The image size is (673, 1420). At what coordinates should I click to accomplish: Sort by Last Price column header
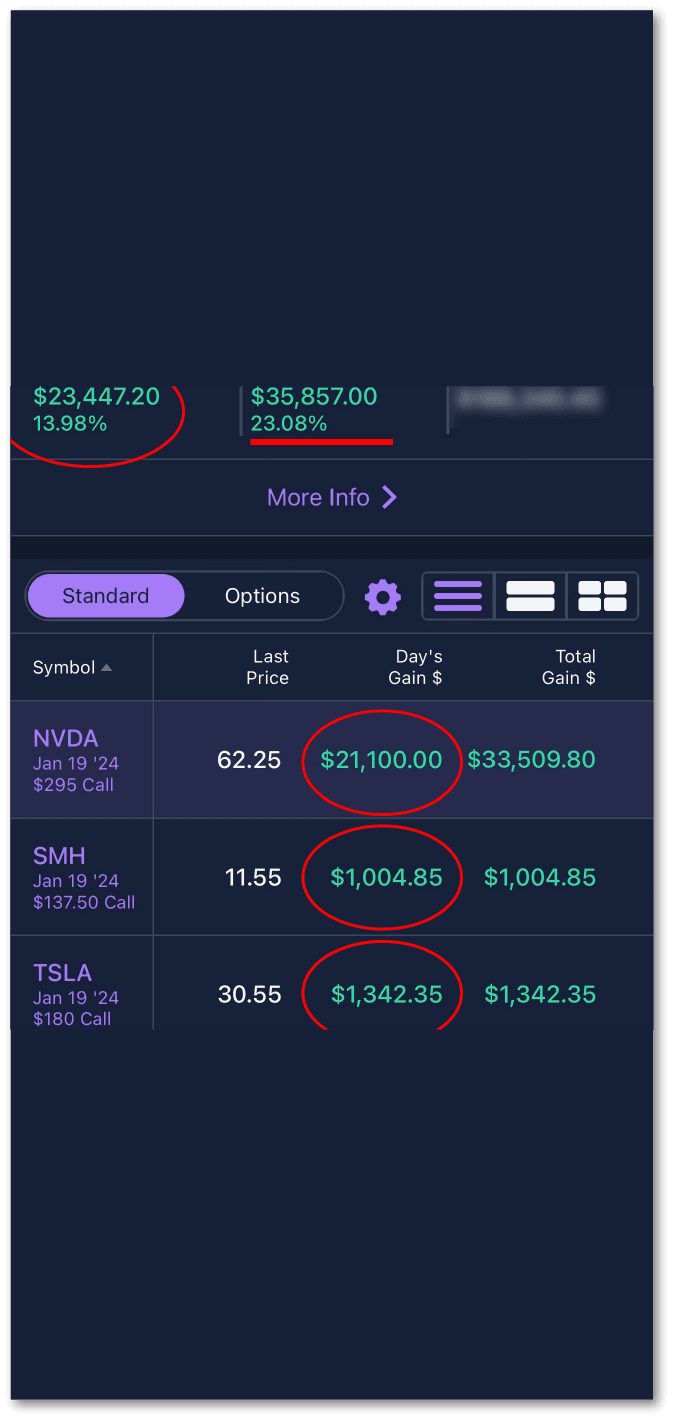point(269,667)
